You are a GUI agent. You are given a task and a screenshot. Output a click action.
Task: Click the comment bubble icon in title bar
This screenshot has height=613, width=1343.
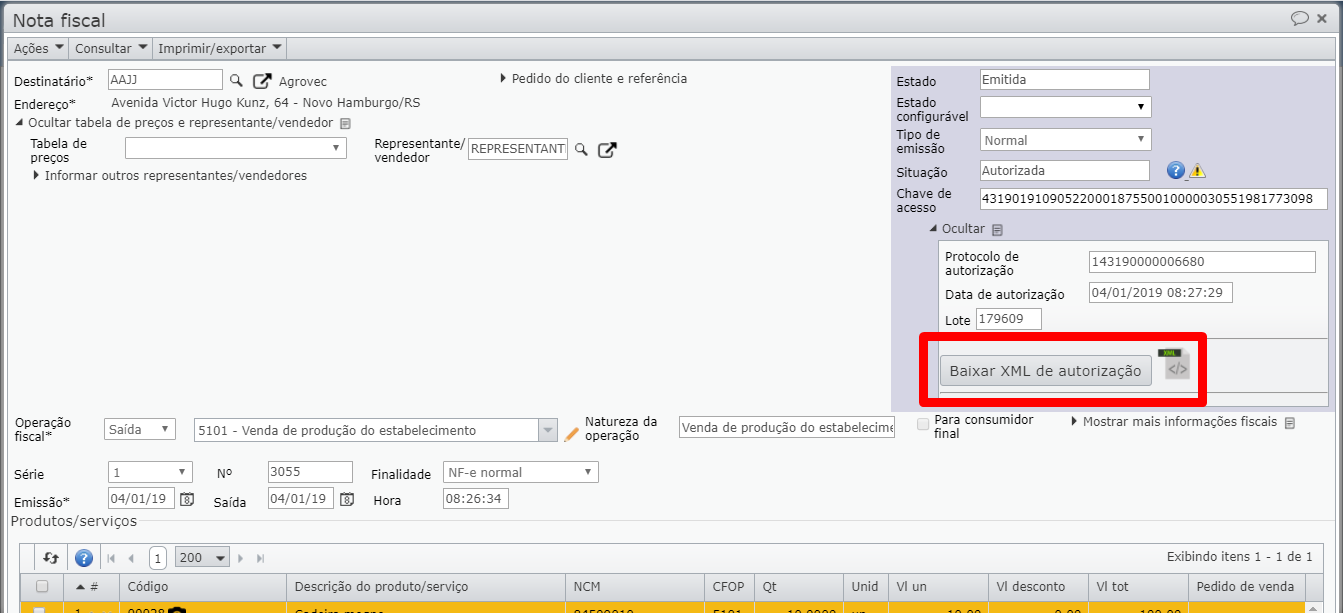[1300, 18]
